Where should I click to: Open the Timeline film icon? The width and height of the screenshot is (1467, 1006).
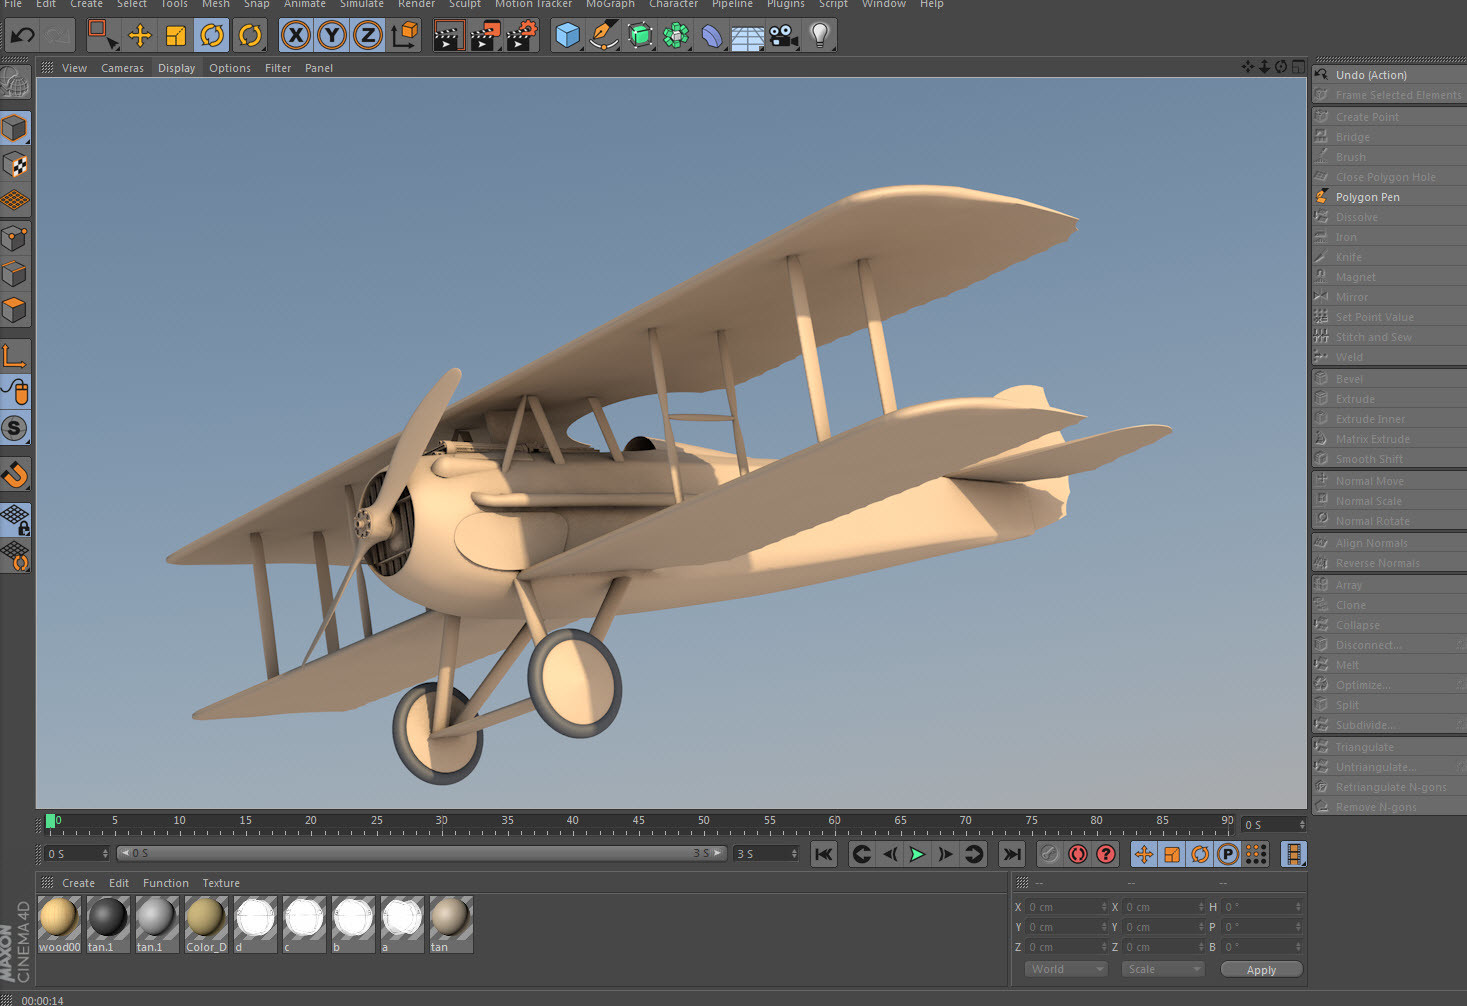[1294, 854]
